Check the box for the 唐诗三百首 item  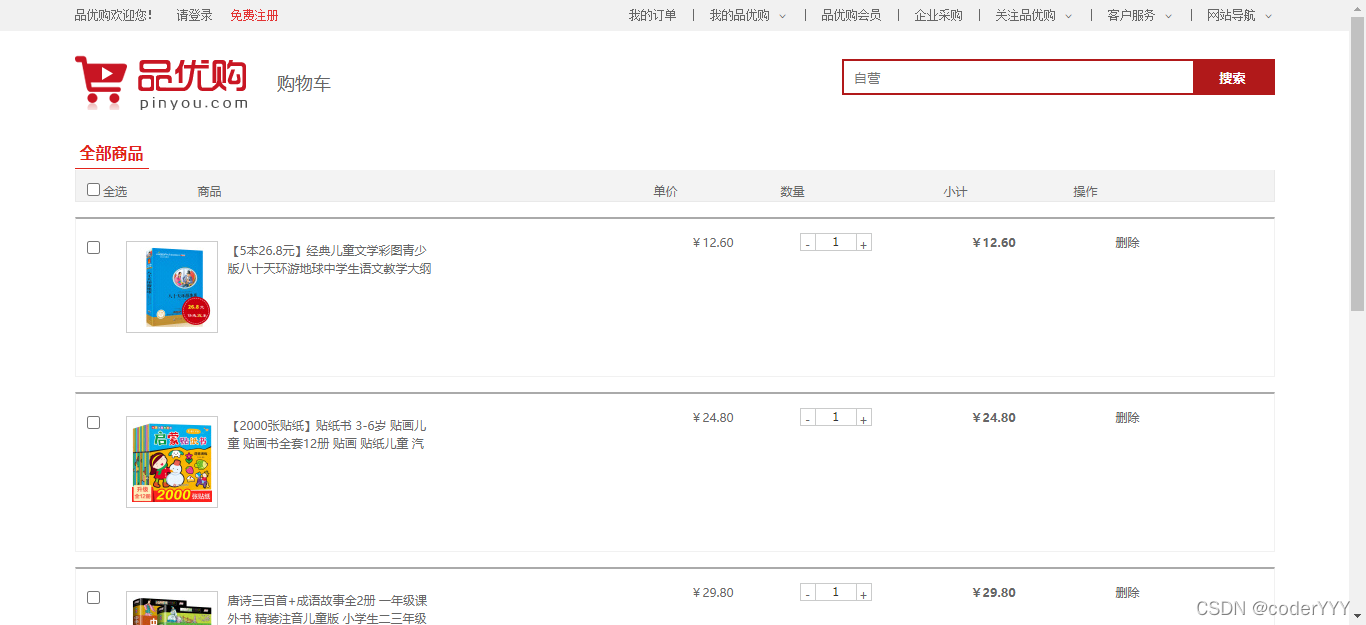(93, 597)
